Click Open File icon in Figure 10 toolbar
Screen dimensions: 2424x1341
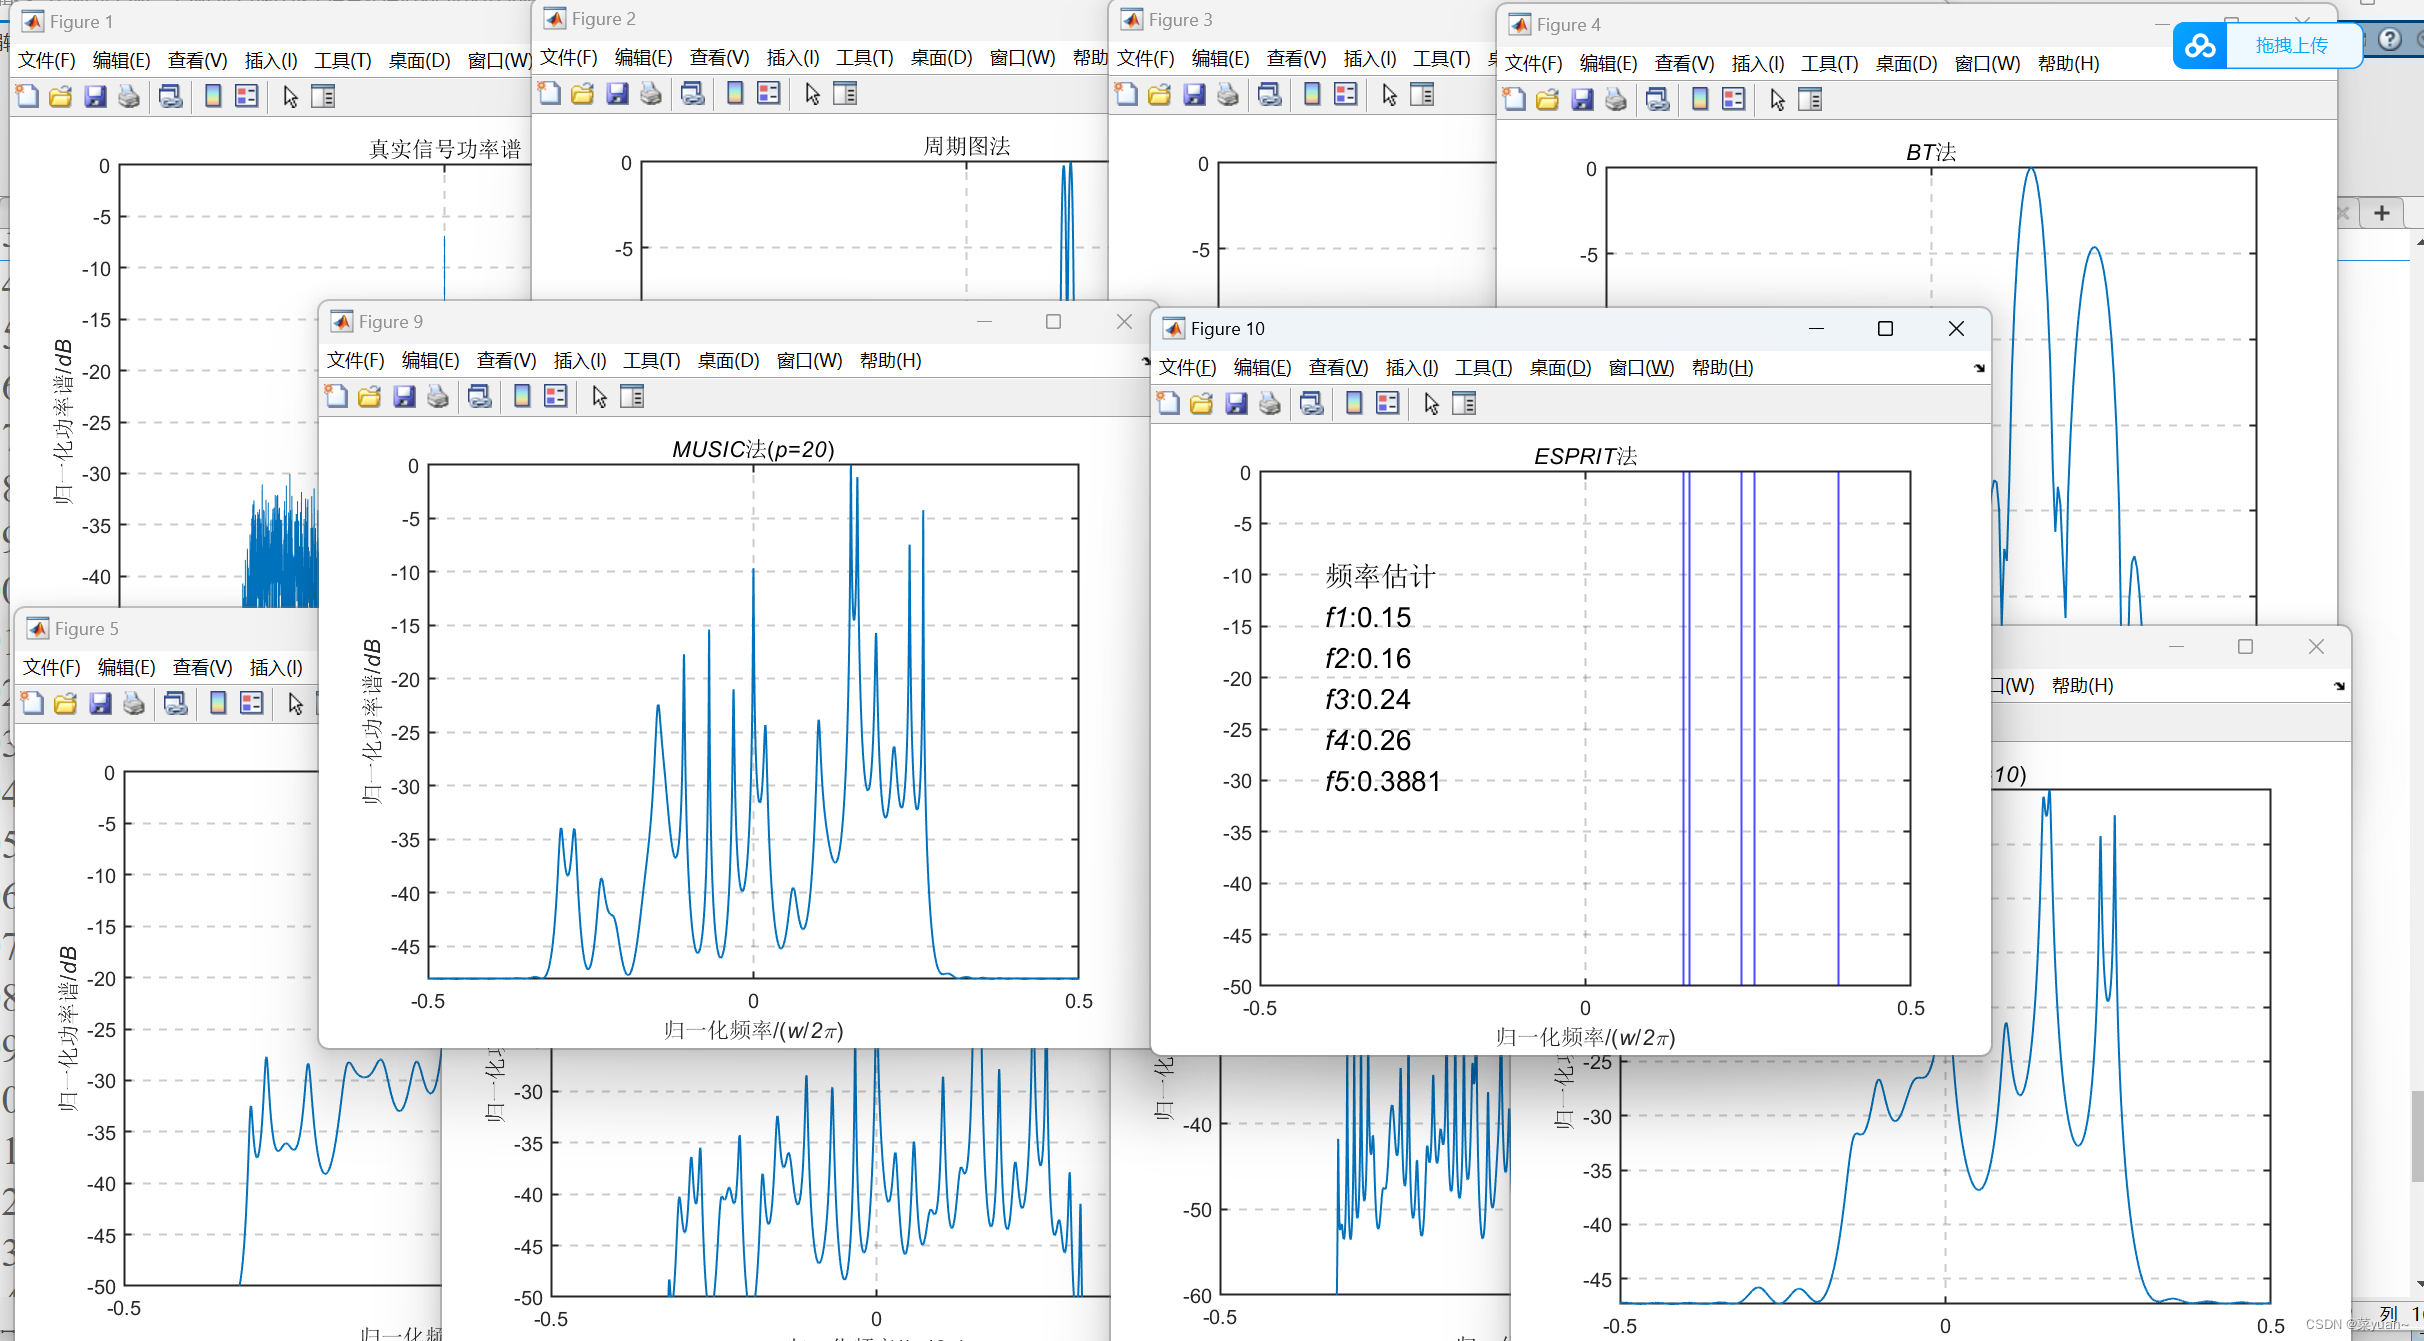[x=1202, y=404]
